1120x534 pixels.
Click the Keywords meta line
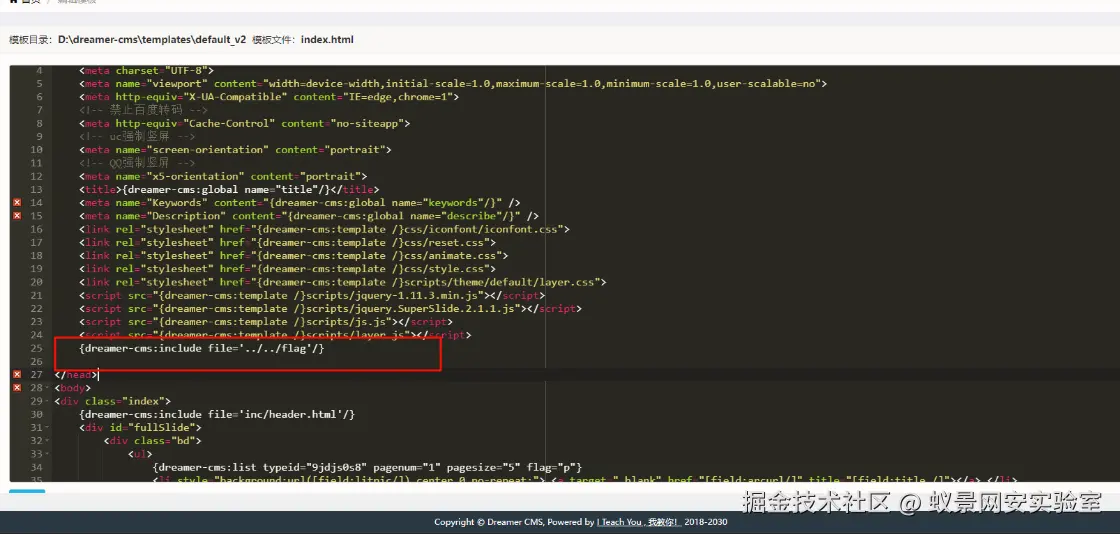pos(299,203)
